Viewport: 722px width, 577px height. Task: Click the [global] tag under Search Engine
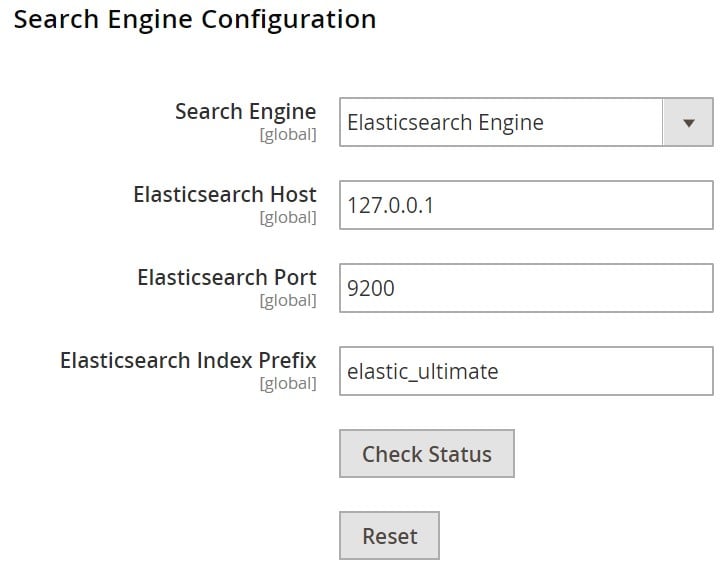point(288,134)
